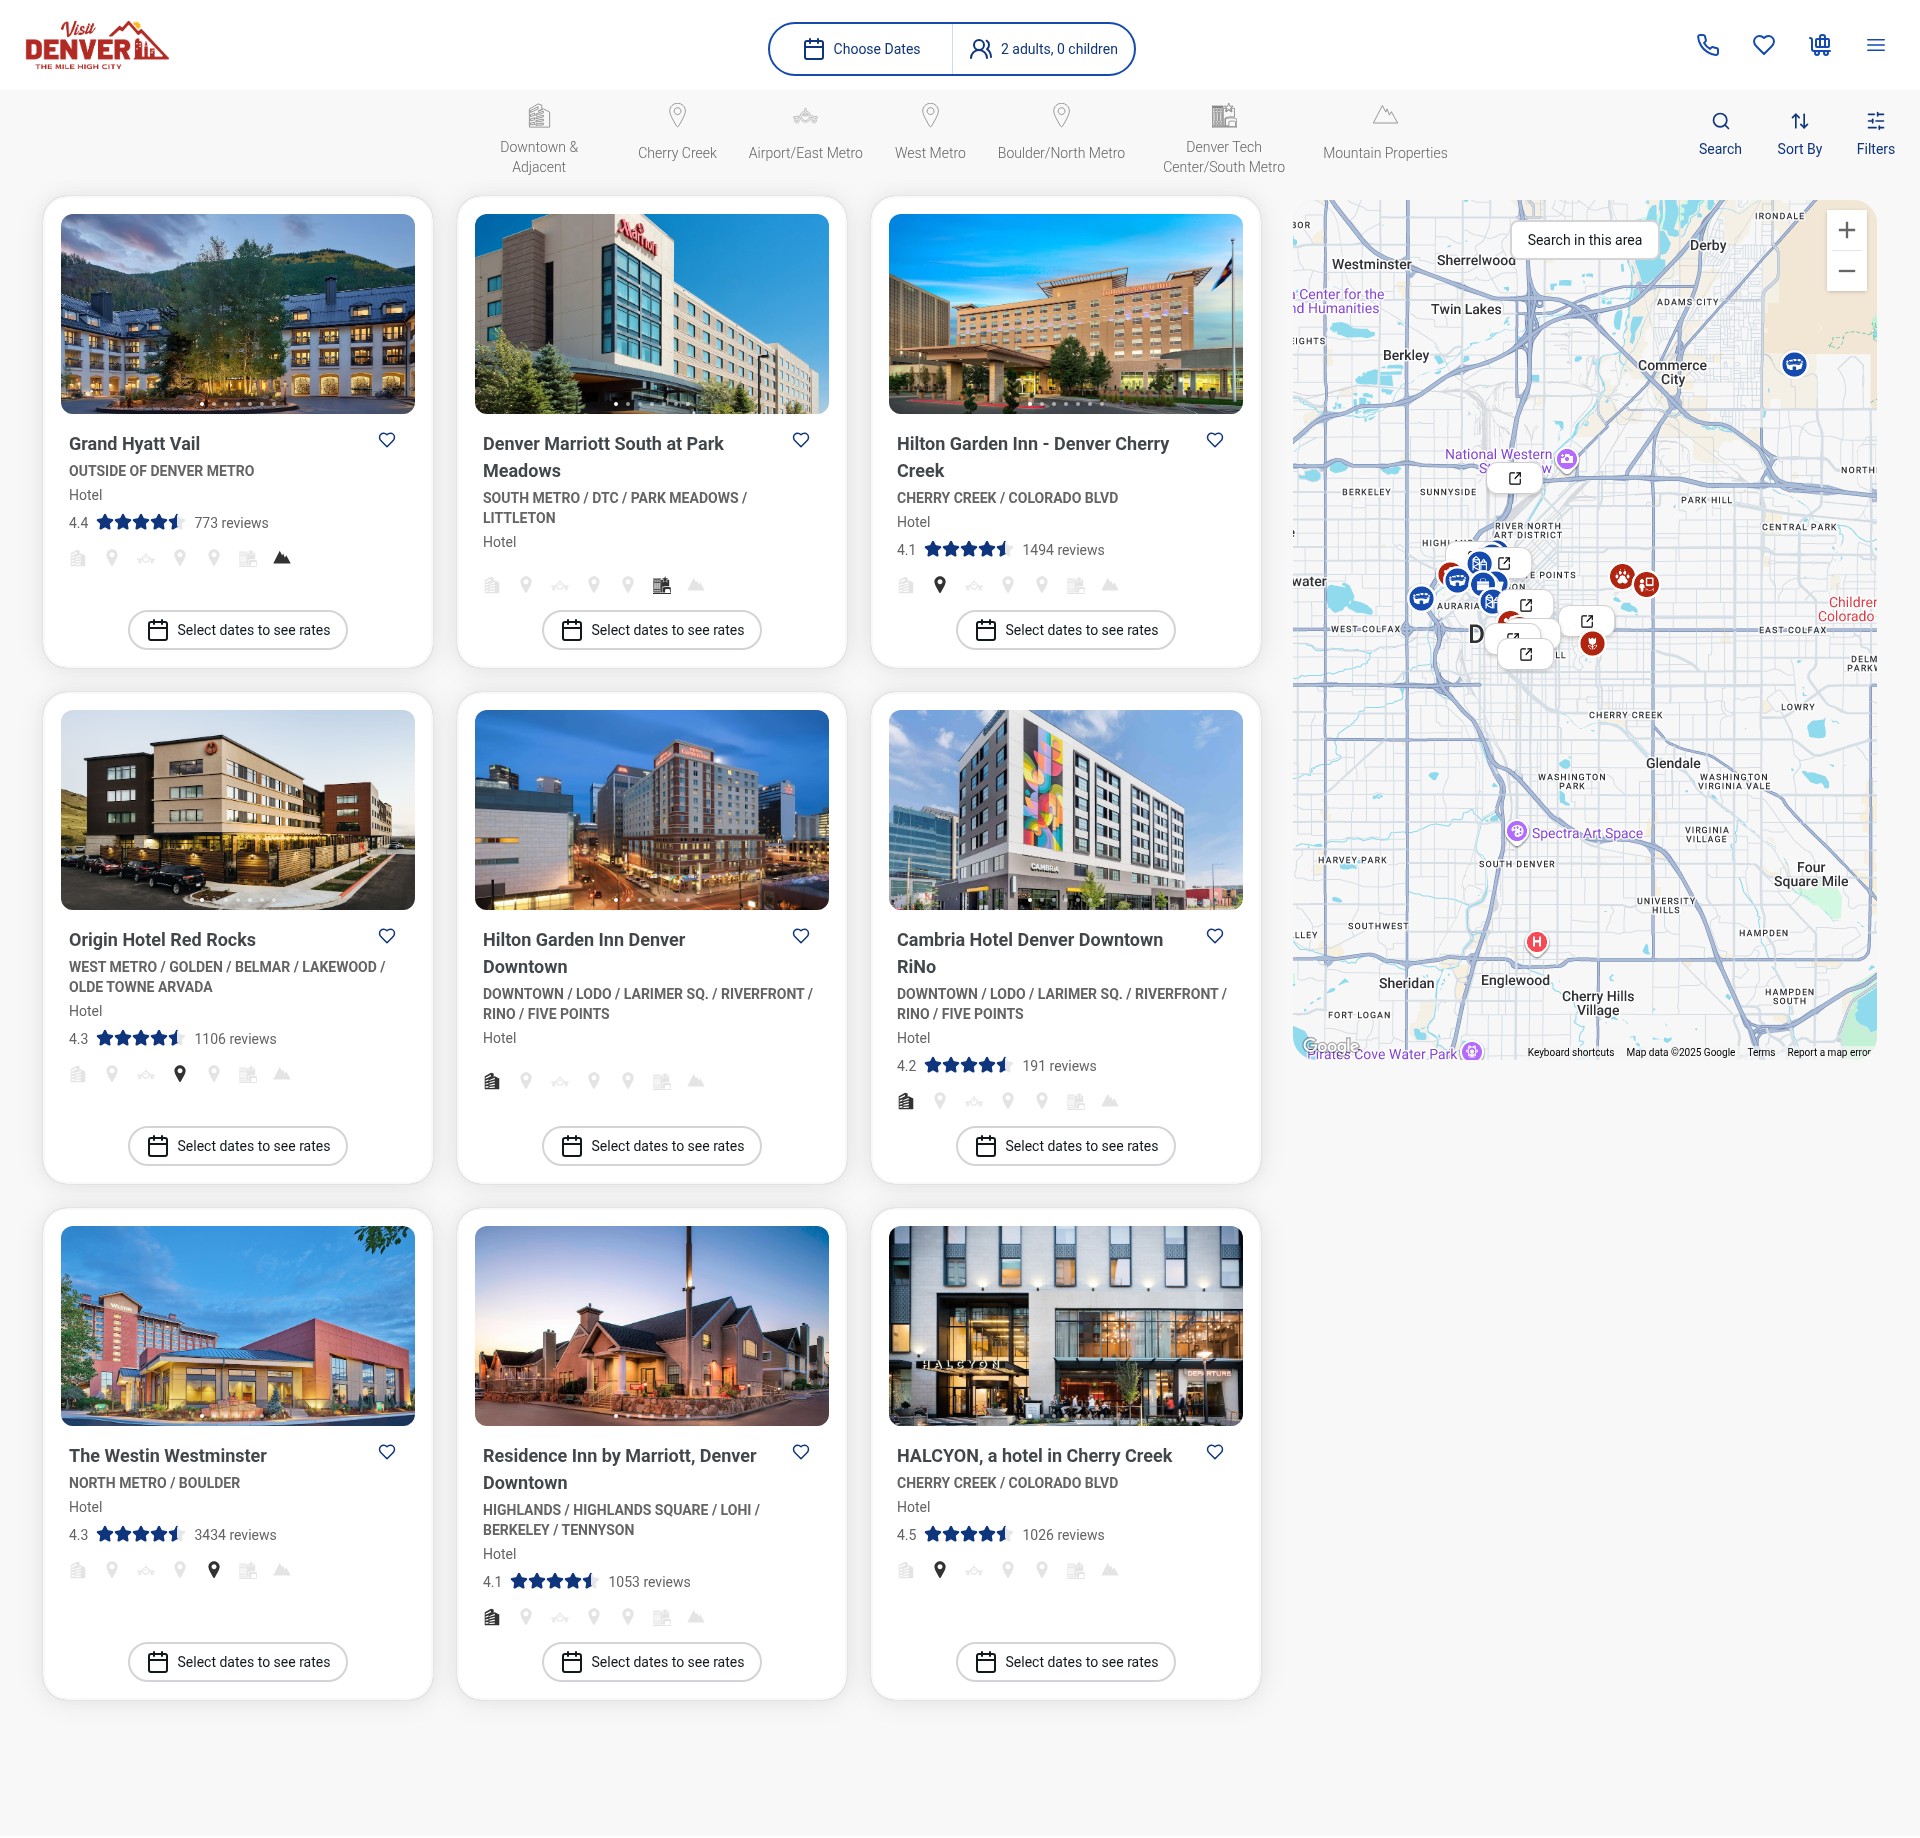Image resolution: width=1920 pixels, height=1838 pixels.
Task: Click Select dates for Cambria Hotel RiNo
Action: tap(1066, 1146)
